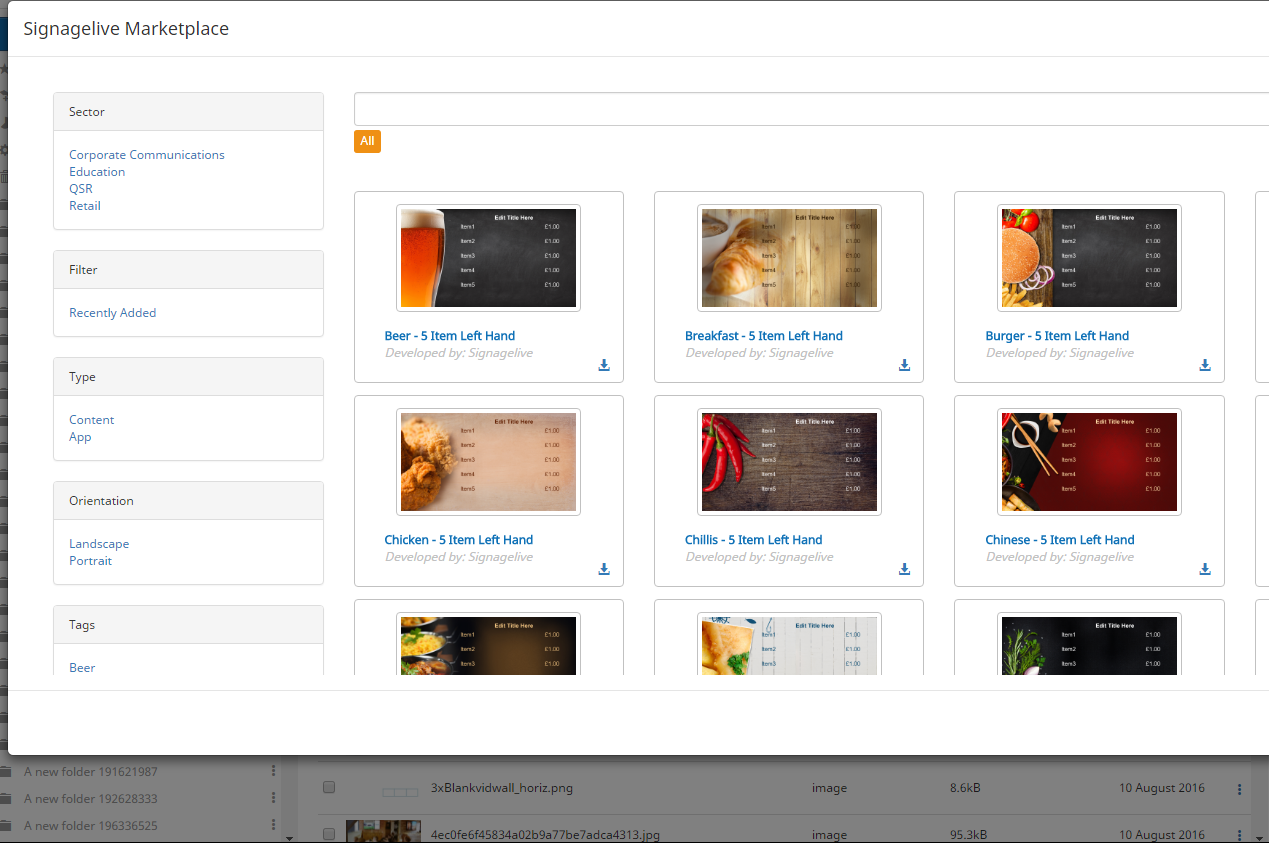Focus the marketplace search field

pyautogui.click(x=811, y=109)
